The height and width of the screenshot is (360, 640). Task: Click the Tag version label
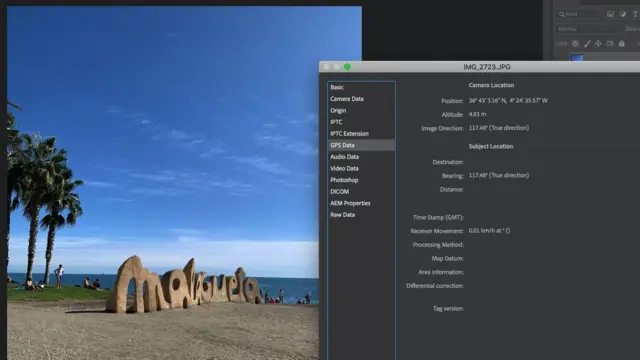pyautogui.click(x=448, y=309)
